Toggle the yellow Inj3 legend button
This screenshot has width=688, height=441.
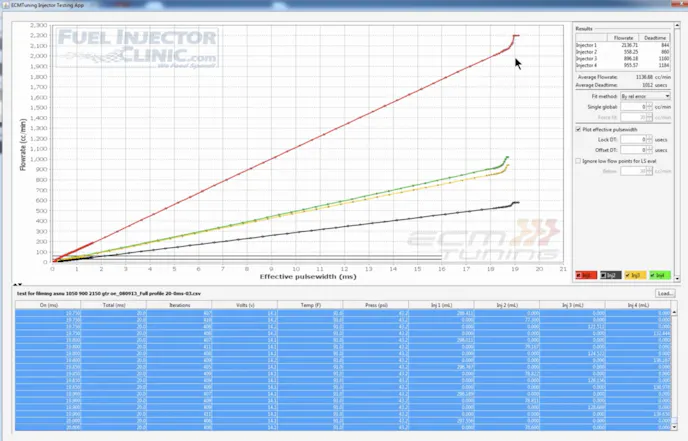[636, 274]
